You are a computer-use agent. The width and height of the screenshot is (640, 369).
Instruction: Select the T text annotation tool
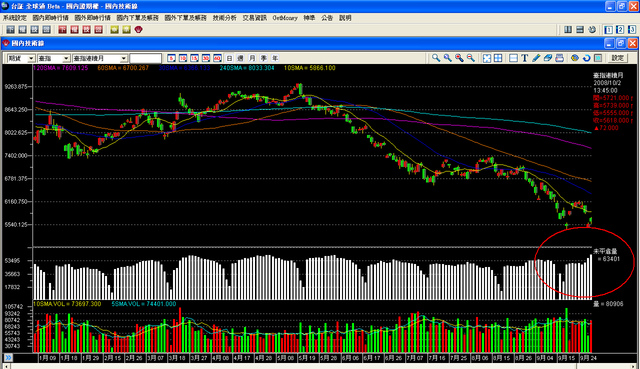click(525, 58)
